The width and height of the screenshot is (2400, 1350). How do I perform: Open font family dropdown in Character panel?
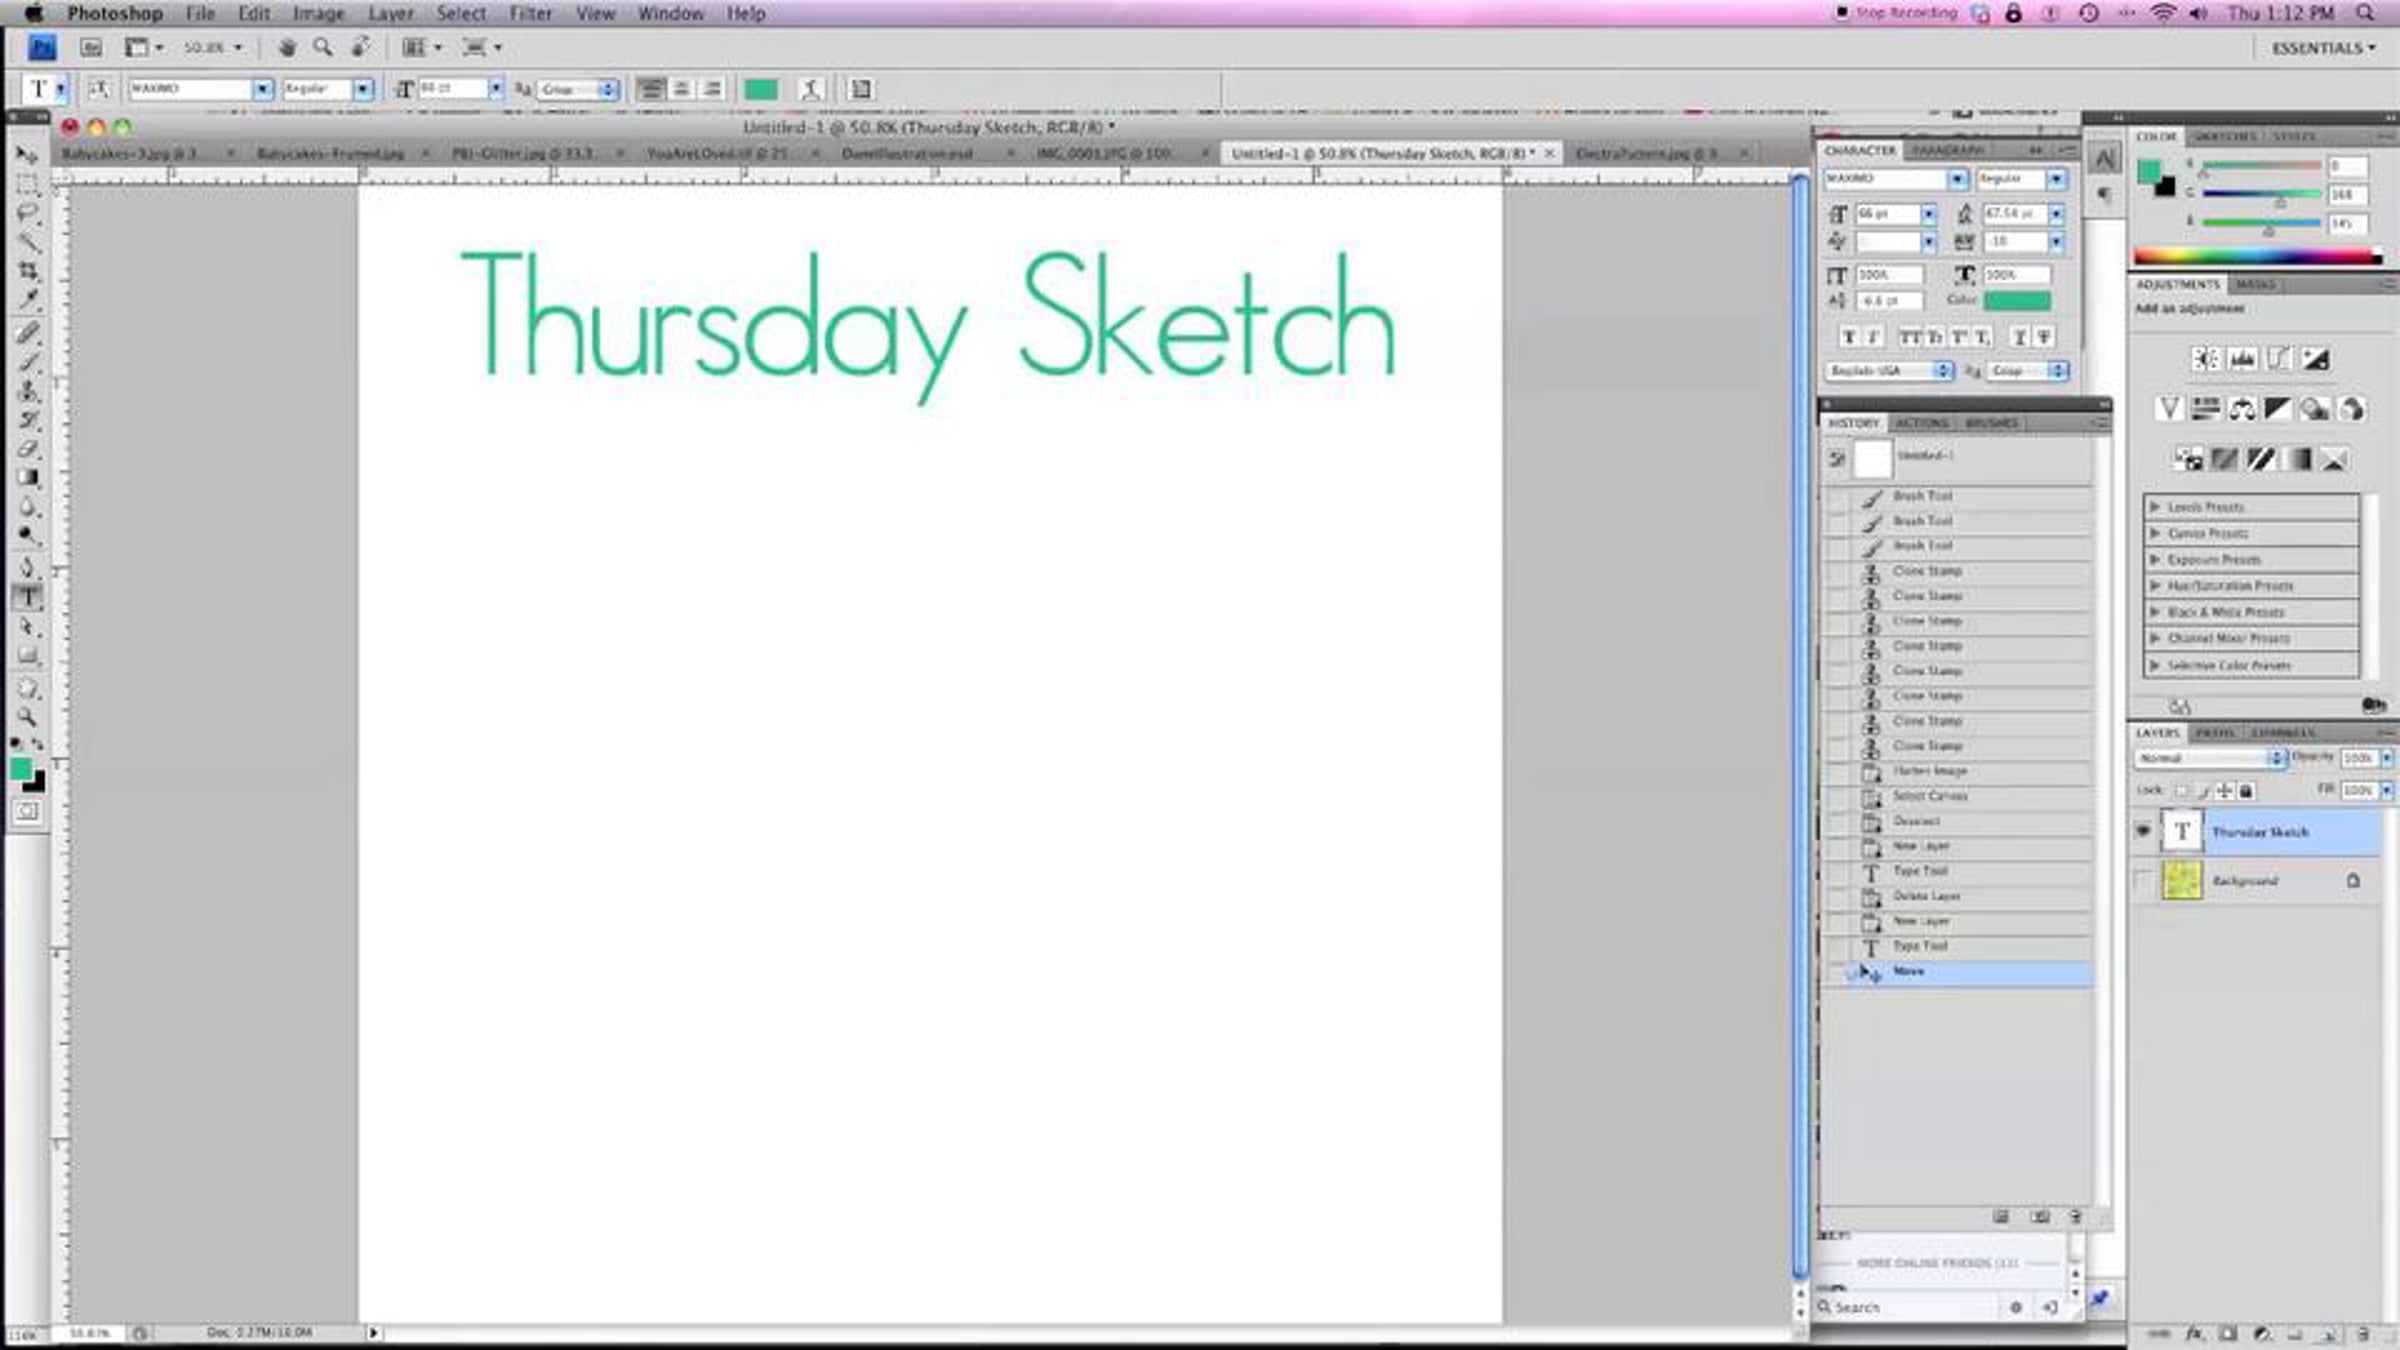(x=1956, y=179)
